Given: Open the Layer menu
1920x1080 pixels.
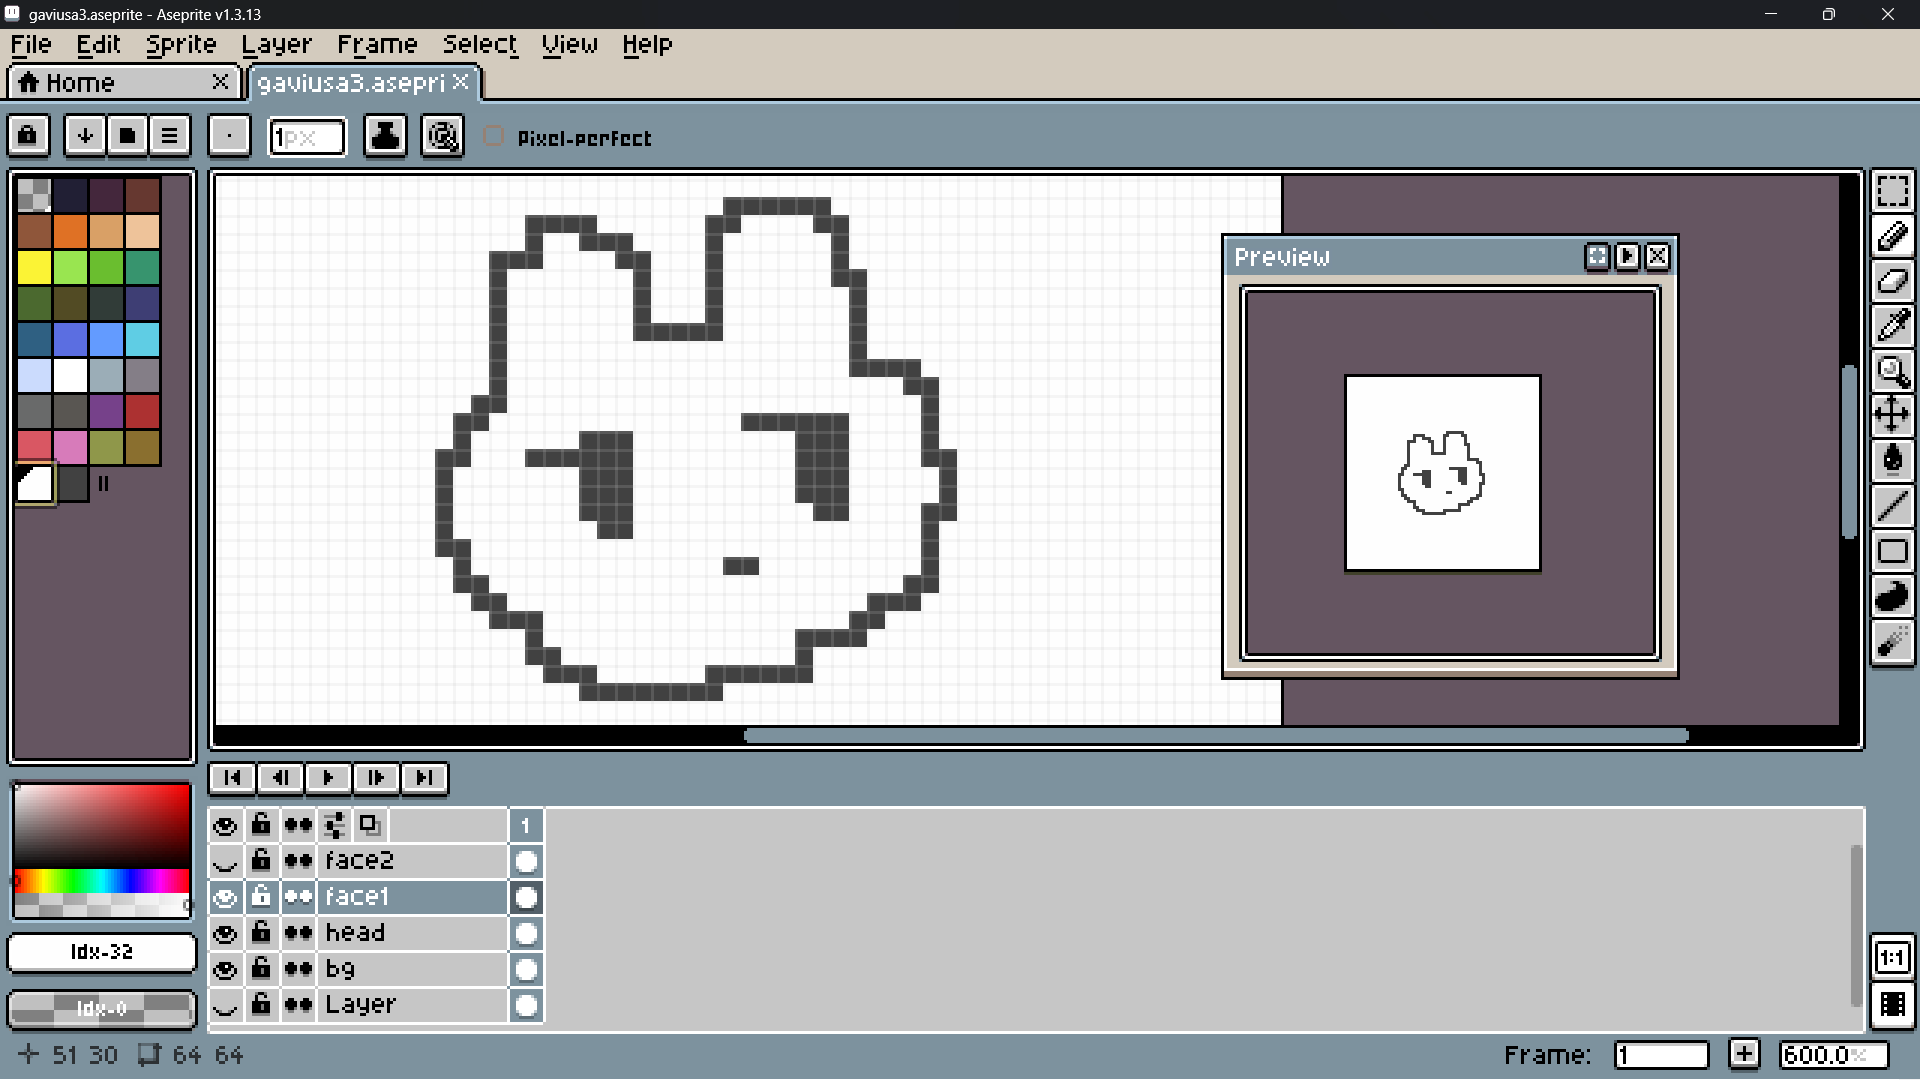Looking at the screenshot, I should (276, 45).
